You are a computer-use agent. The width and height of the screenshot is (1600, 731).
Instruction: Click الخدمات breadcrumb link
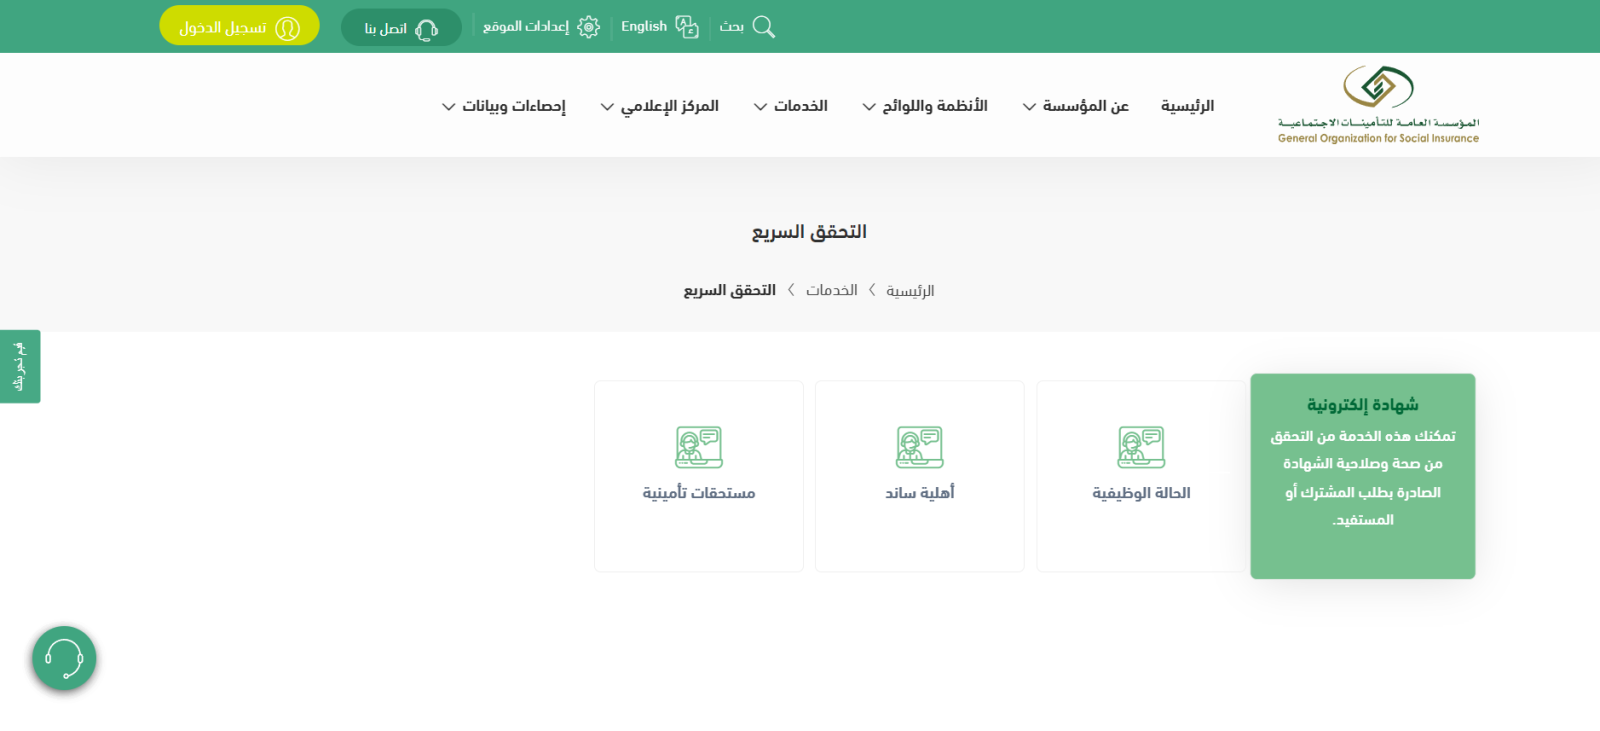832,290
